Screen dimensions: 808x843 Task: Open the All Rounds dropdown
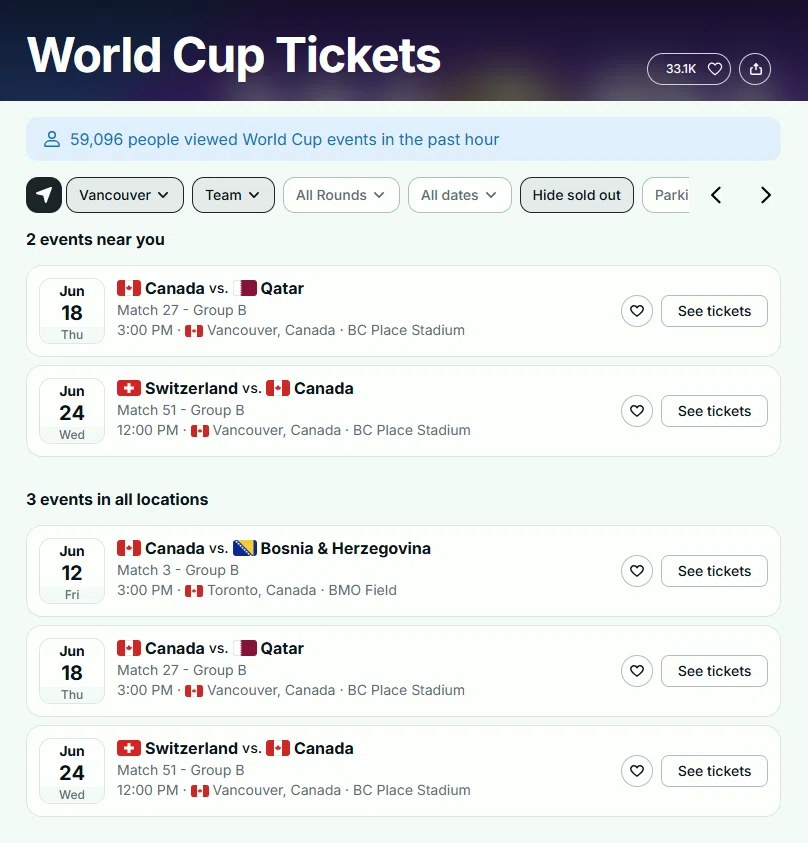click(341, 195)
